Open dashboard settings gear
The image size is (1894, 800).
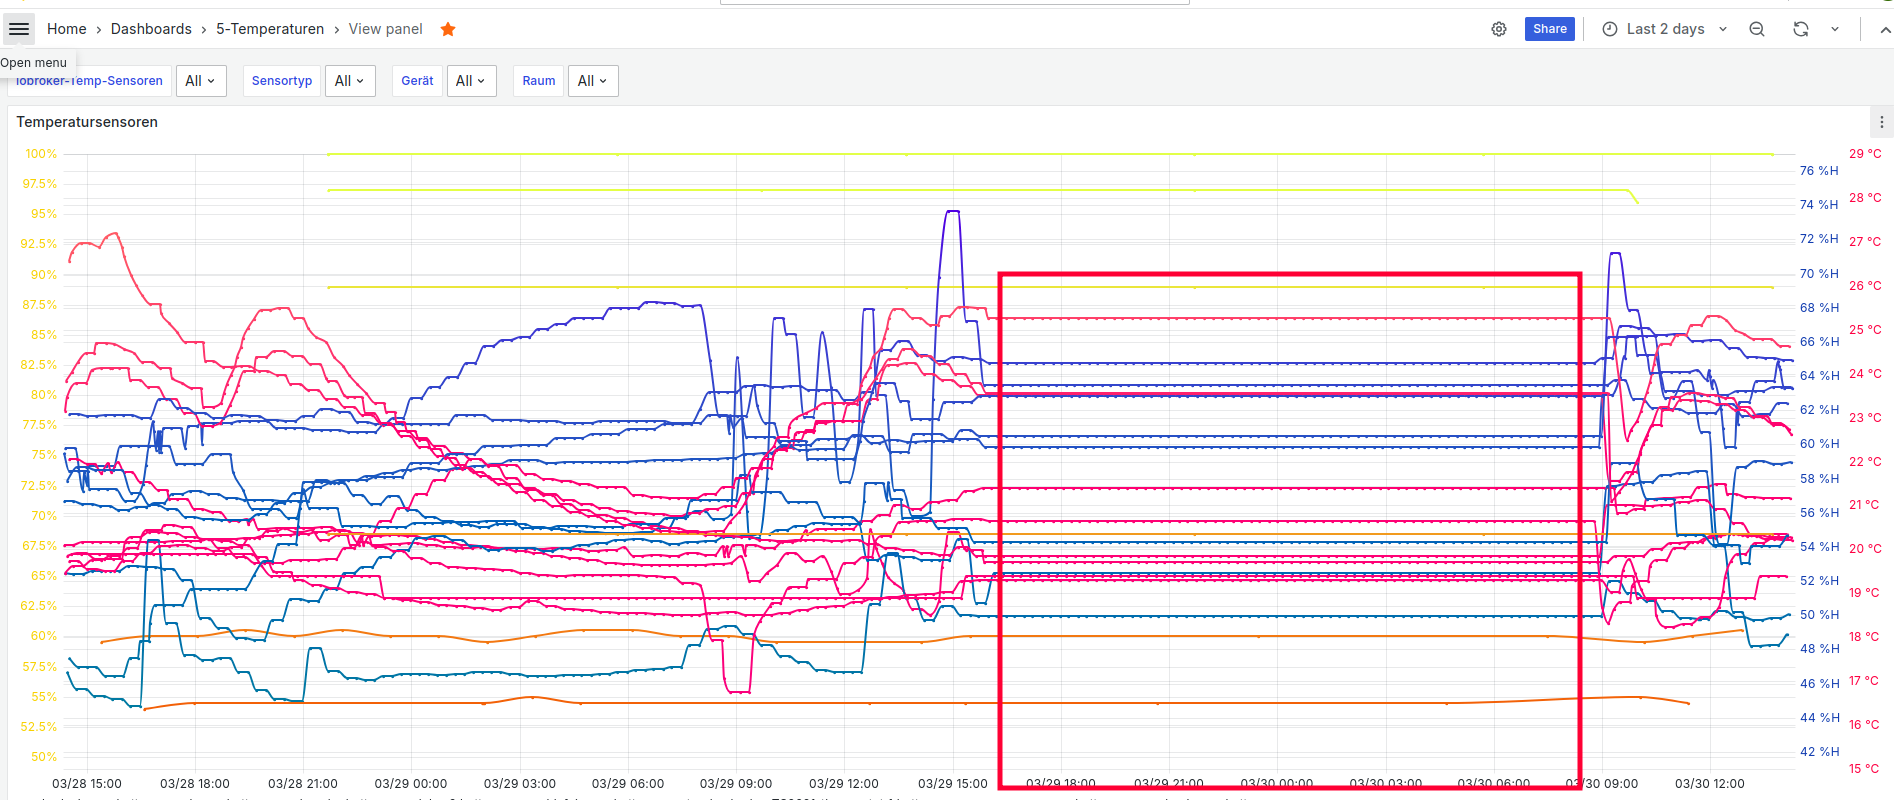tap(1499, 29)
